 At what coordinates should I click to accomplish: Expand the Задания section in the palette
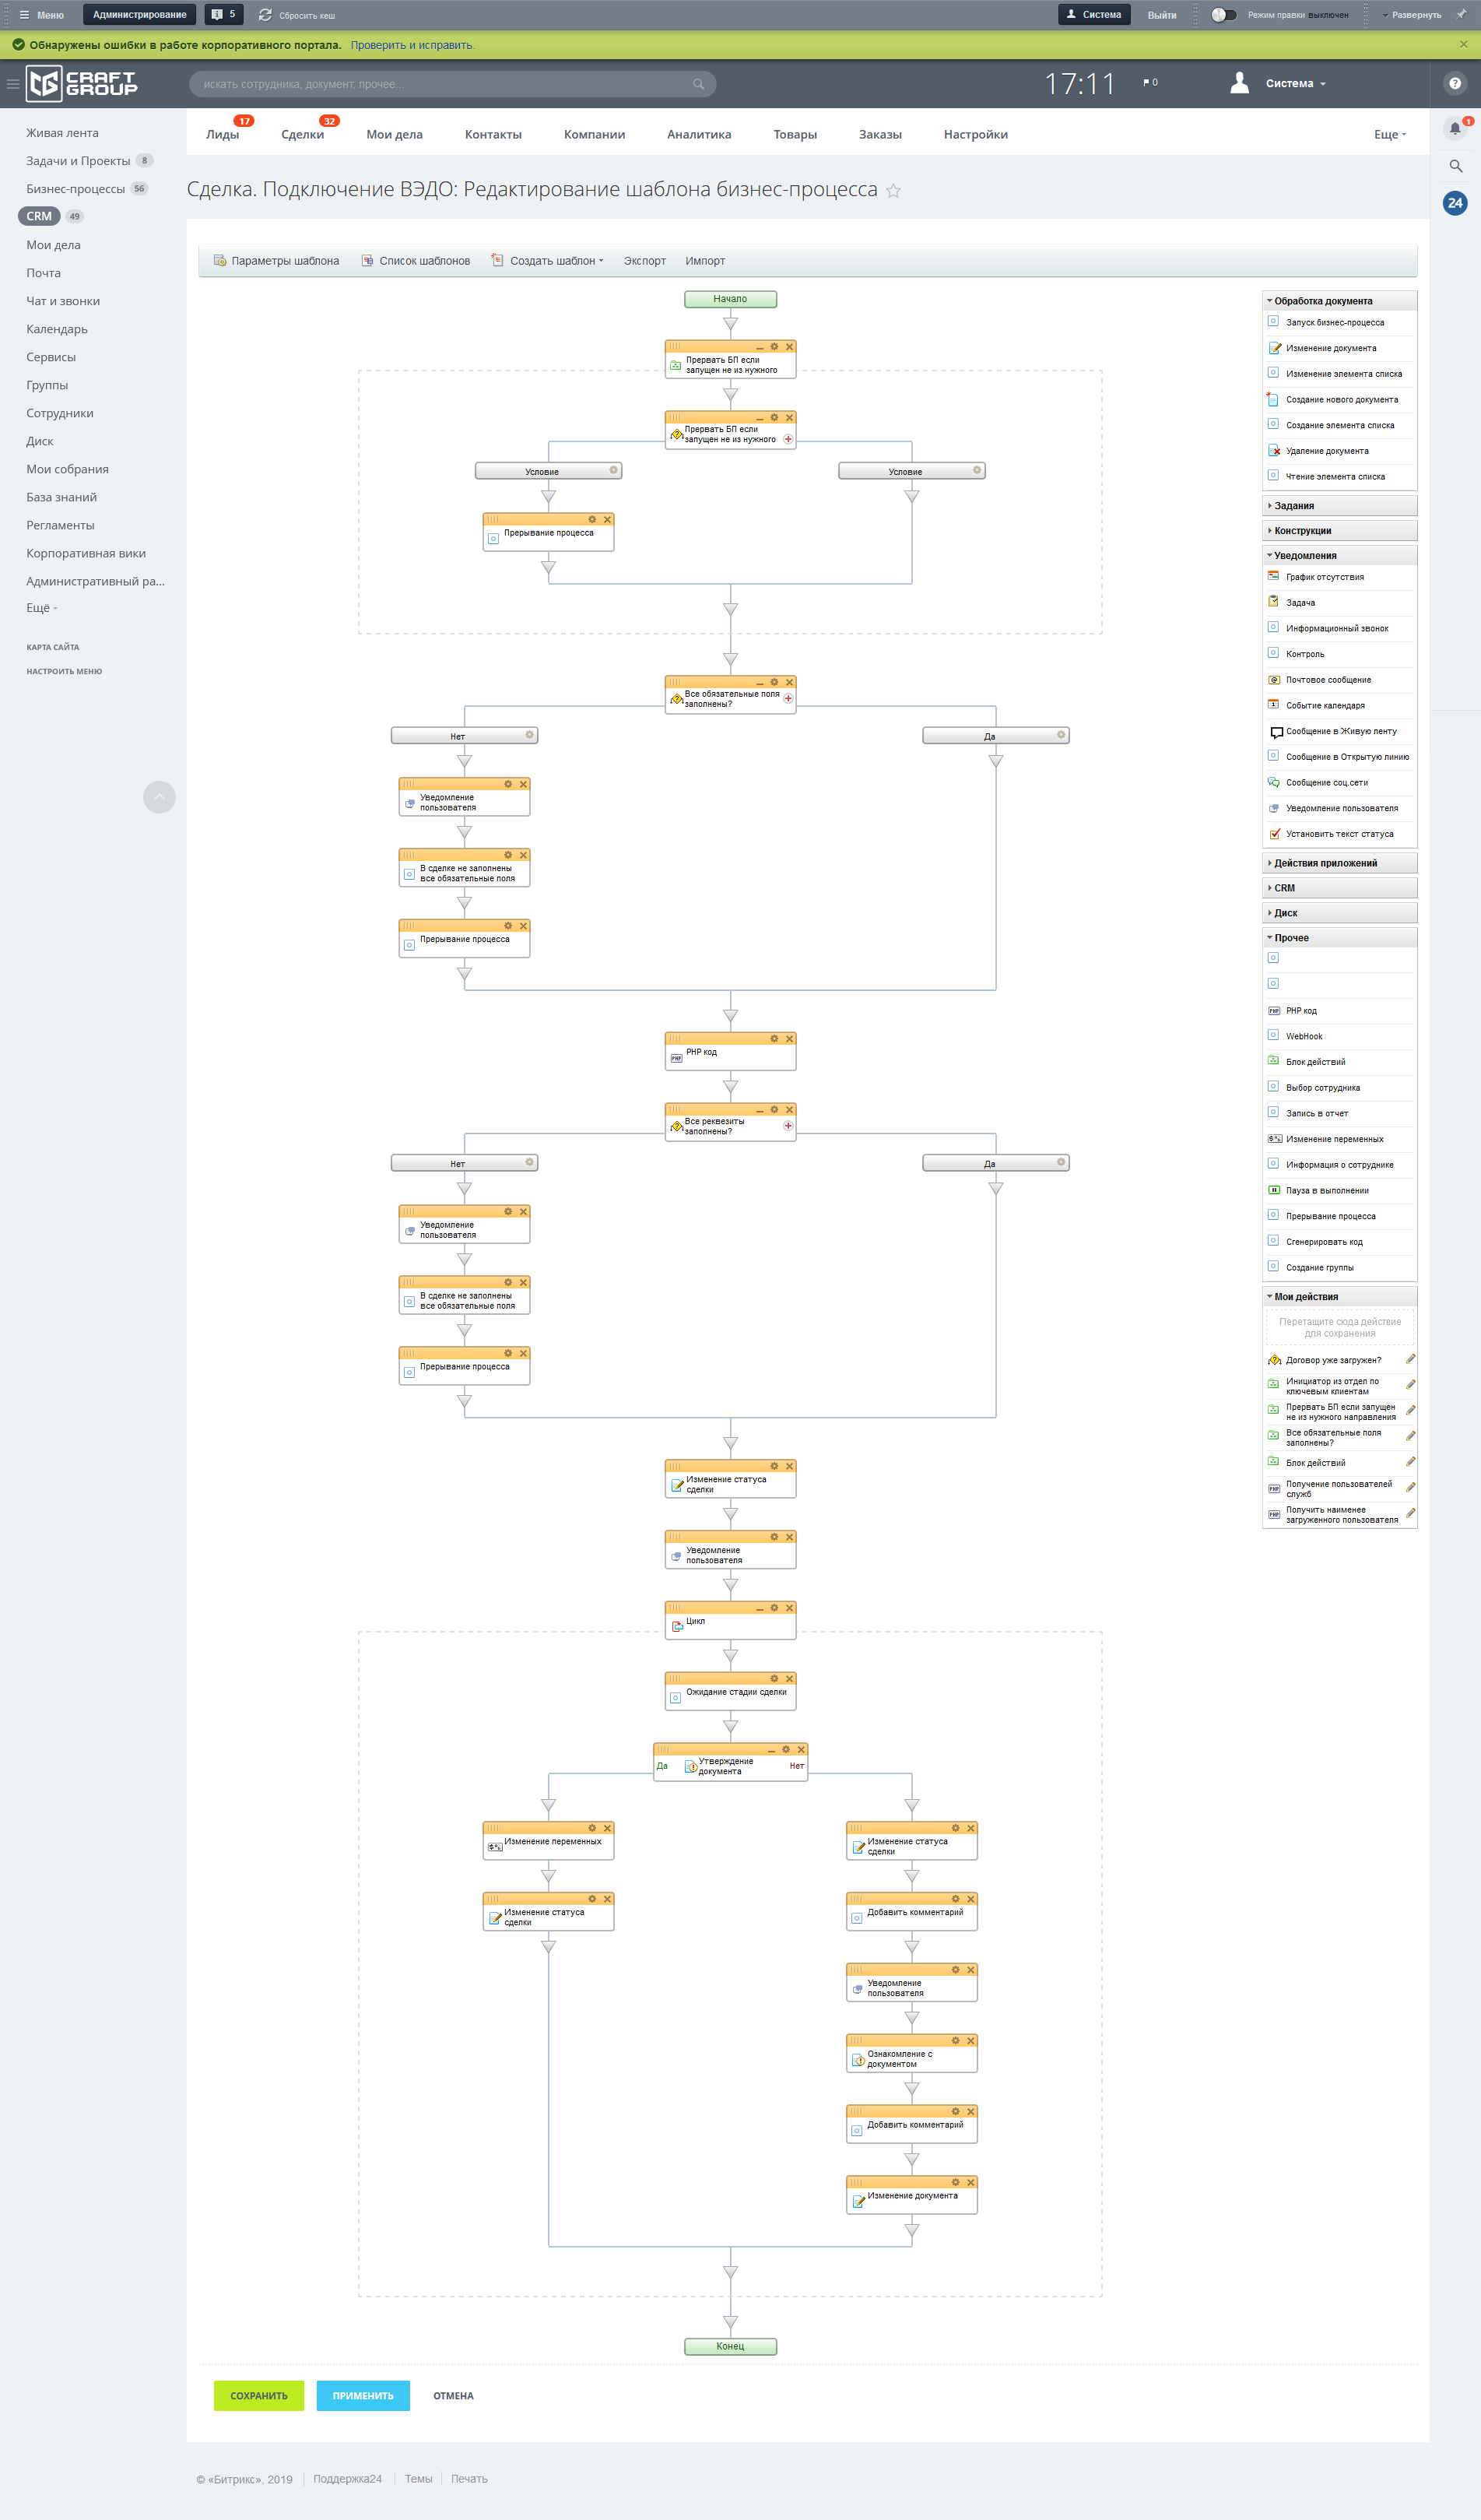tap(1294, 506)
